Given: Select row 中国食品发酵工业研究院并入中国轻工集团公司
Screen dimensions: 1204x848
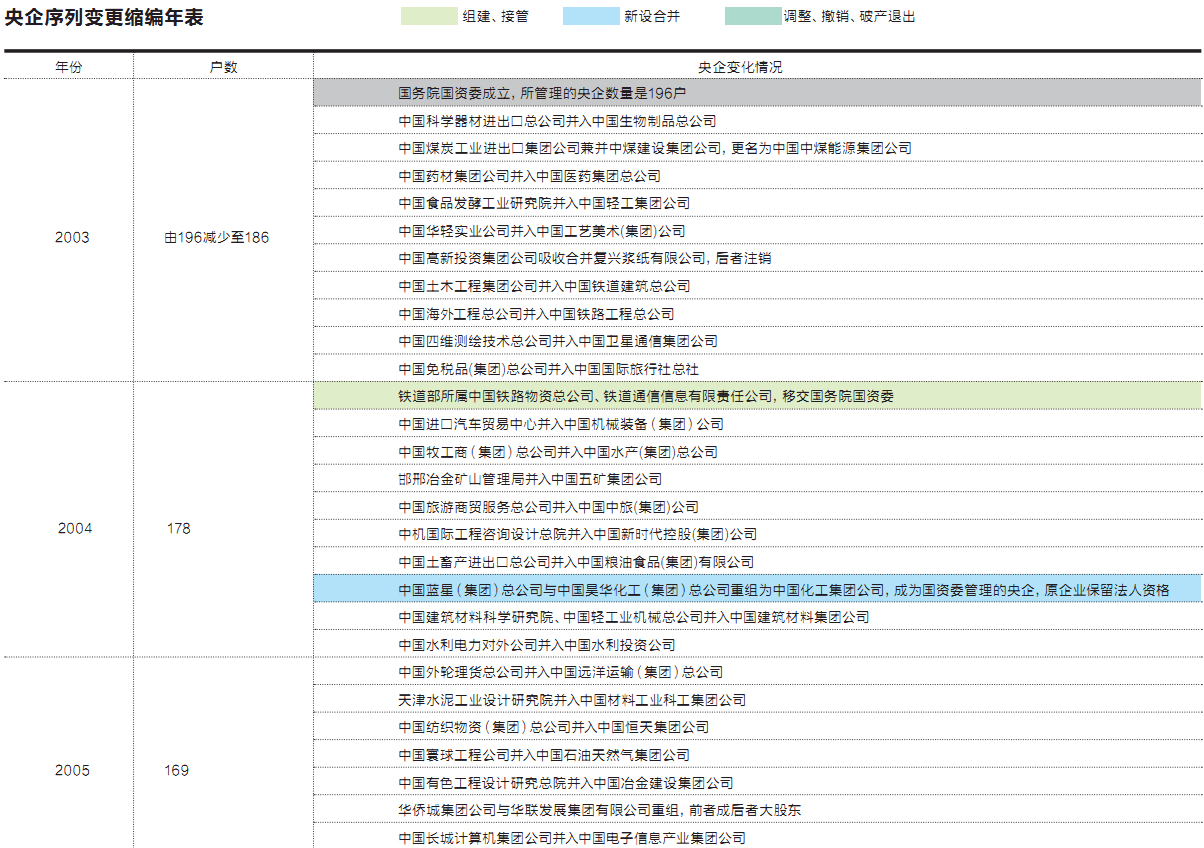Looking at the screenshot, I should pyautogui.click(x=757, y=203).
